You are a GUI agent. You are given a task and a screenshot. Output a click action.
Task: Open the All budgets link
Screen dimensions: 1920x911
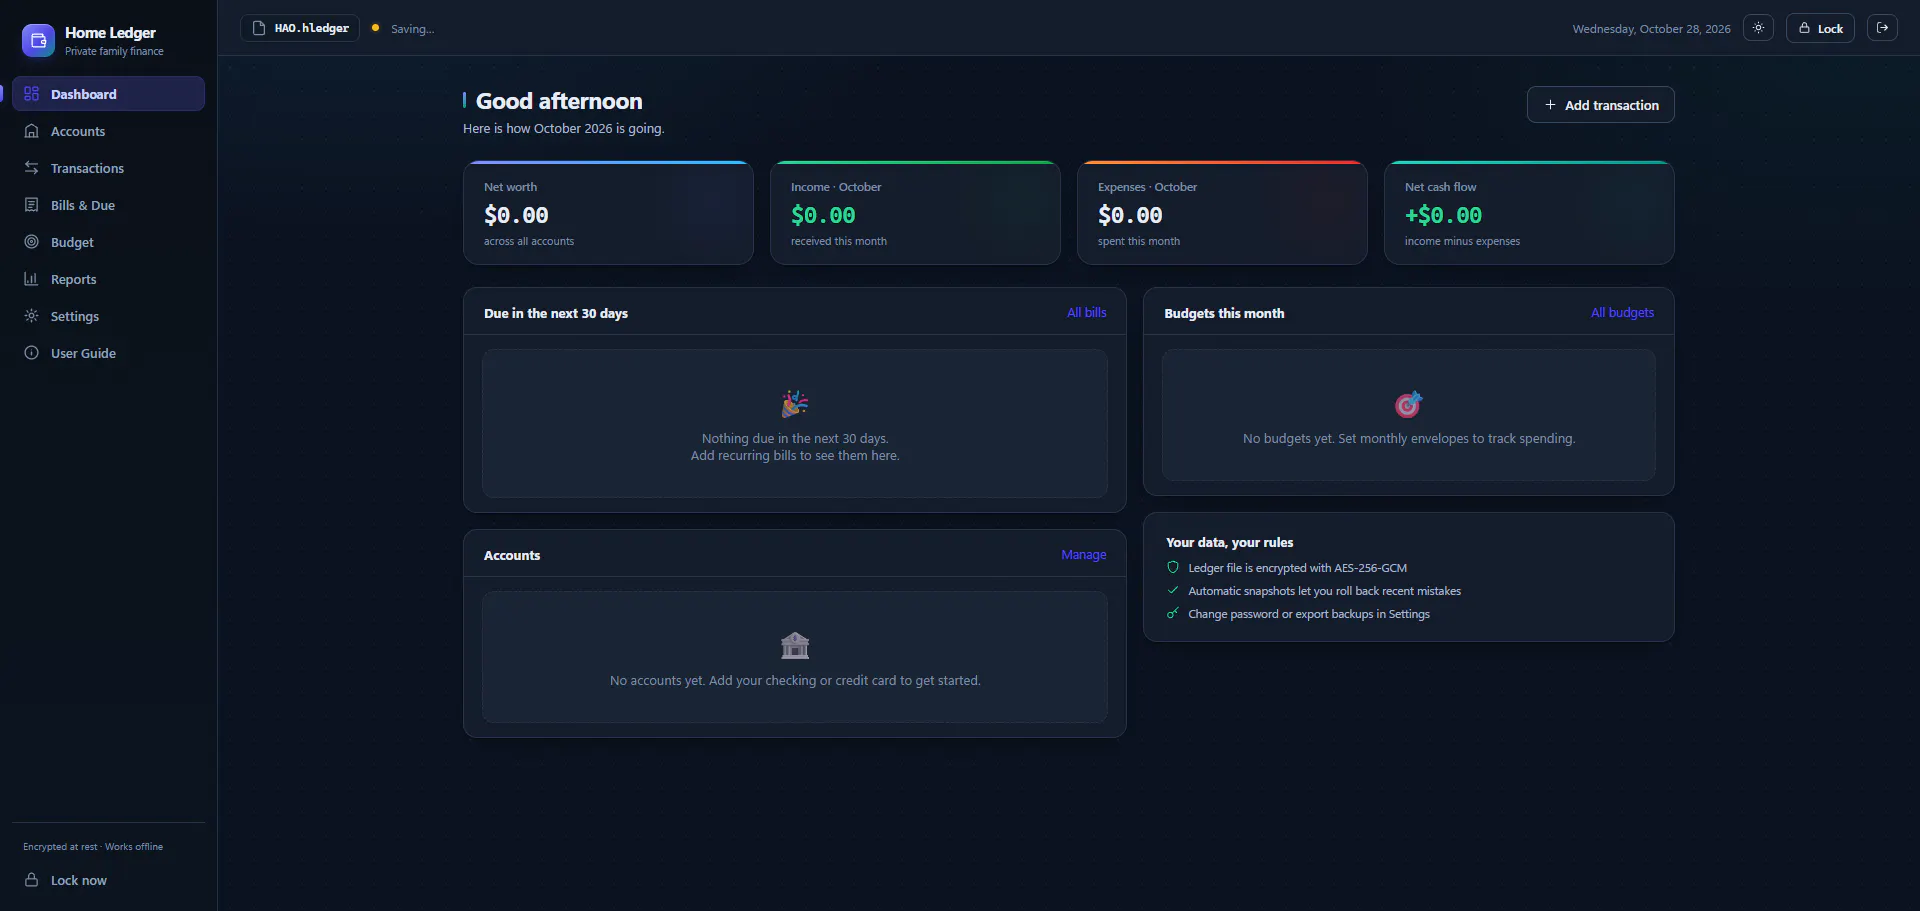(x=1622, y=313)
